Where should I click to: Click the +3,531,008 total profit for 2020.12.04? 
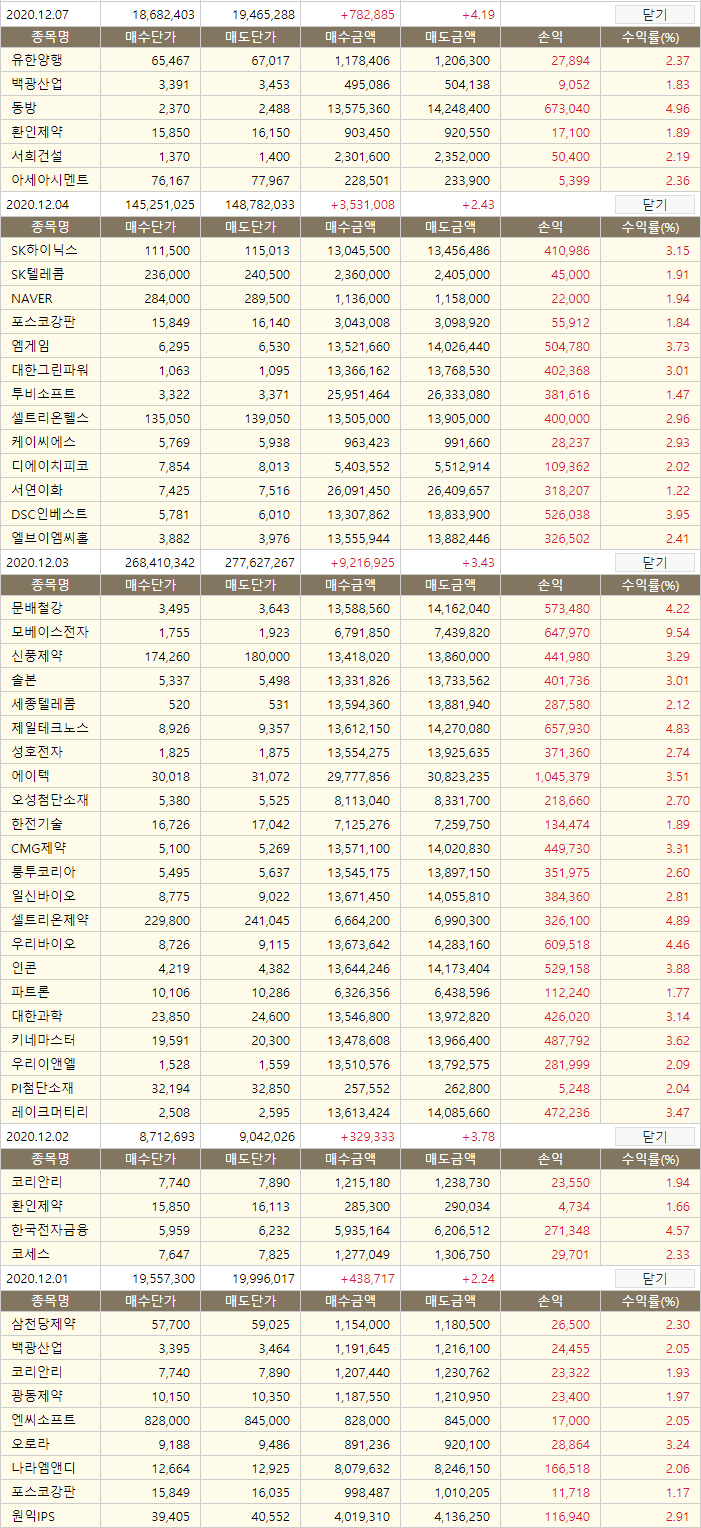coord(362,205)
